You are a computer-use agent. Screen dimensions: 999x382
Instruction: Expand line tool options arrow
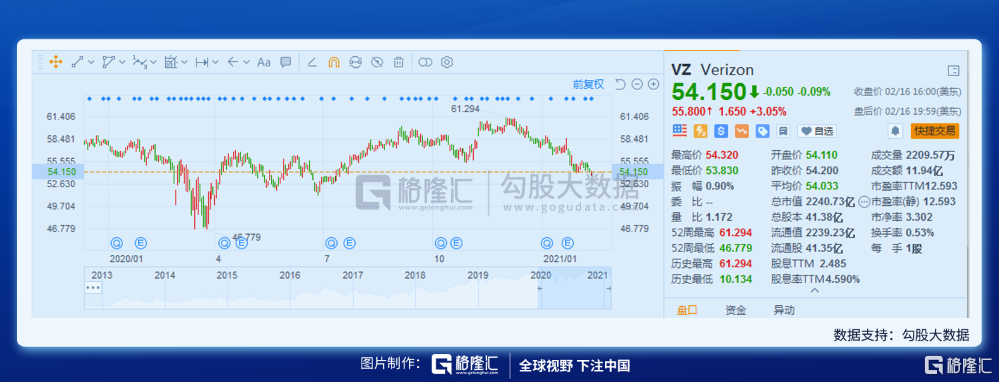click(91, 62)
